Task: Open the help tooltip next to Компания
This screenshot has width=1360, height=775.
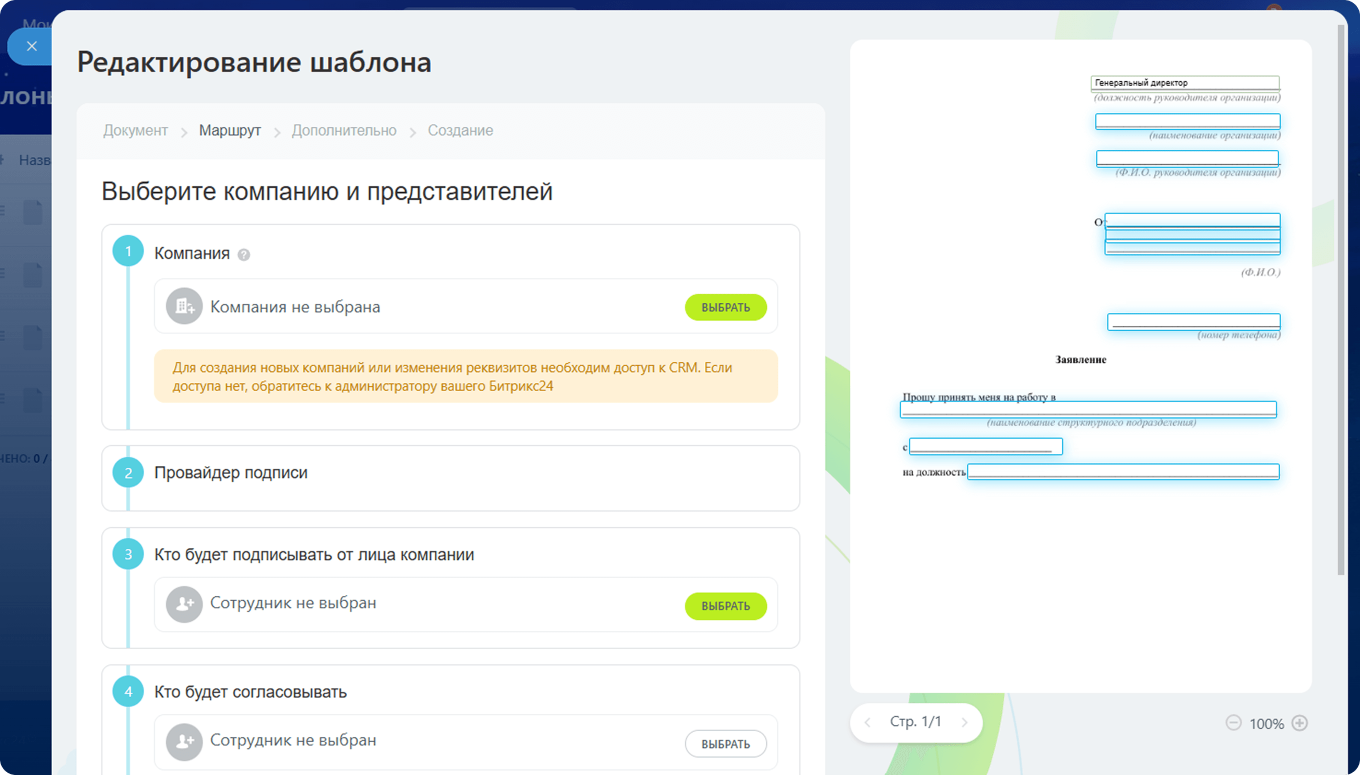Action: (x=243, y=255)
